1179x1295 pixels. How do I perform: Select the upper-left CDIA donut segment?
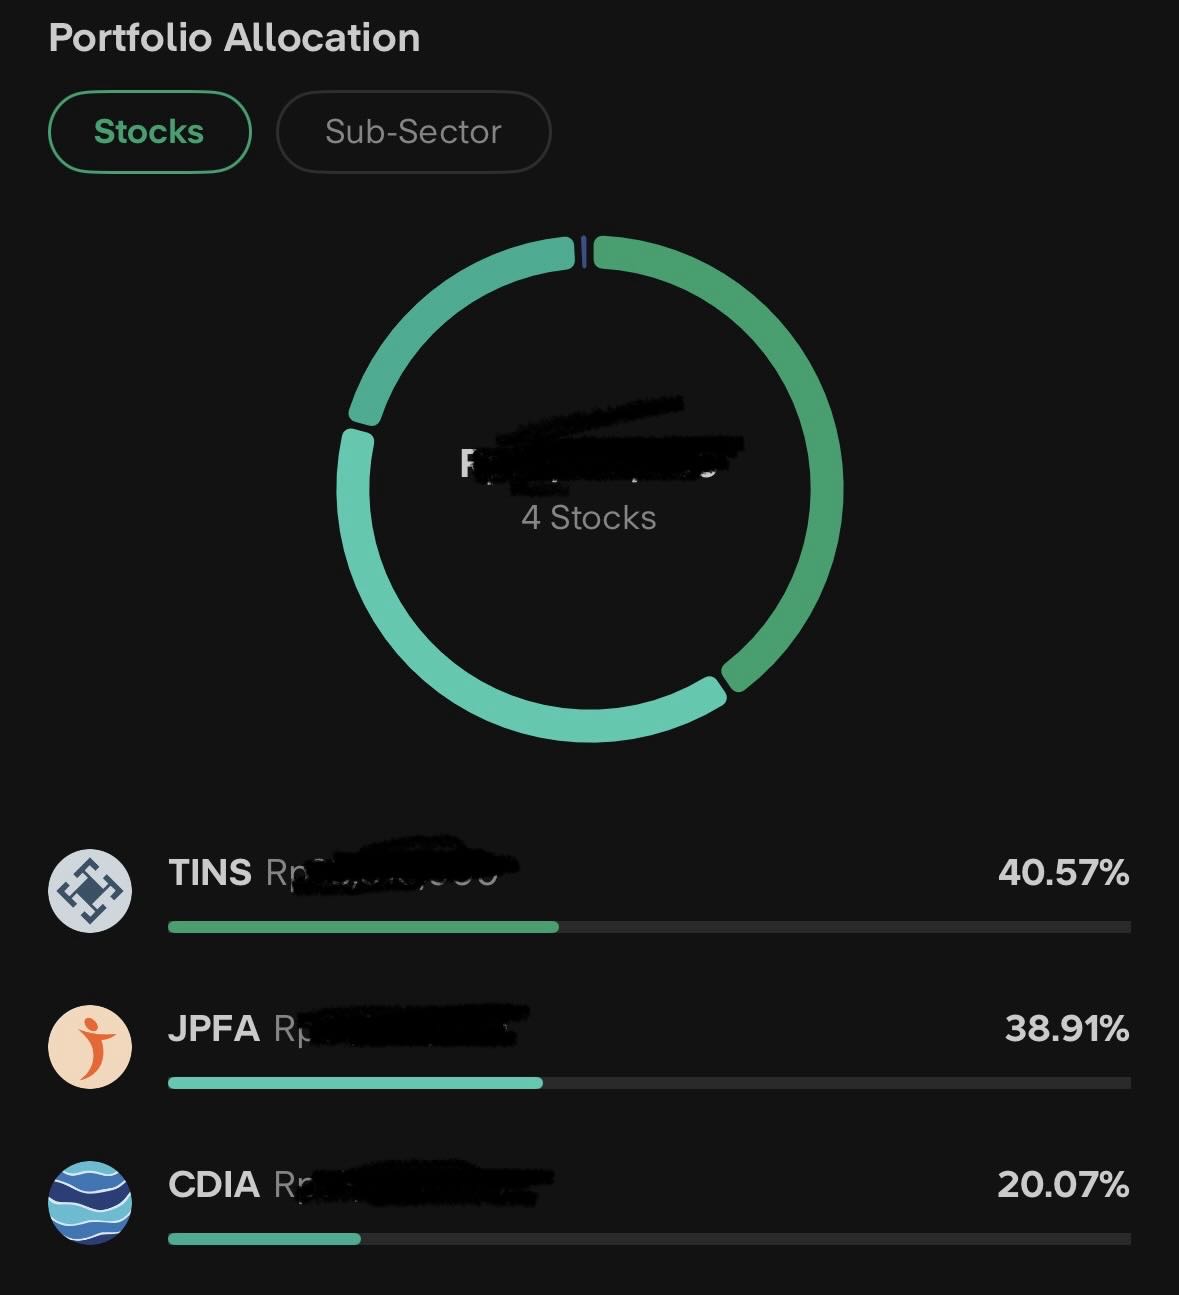tap(438, 310)
